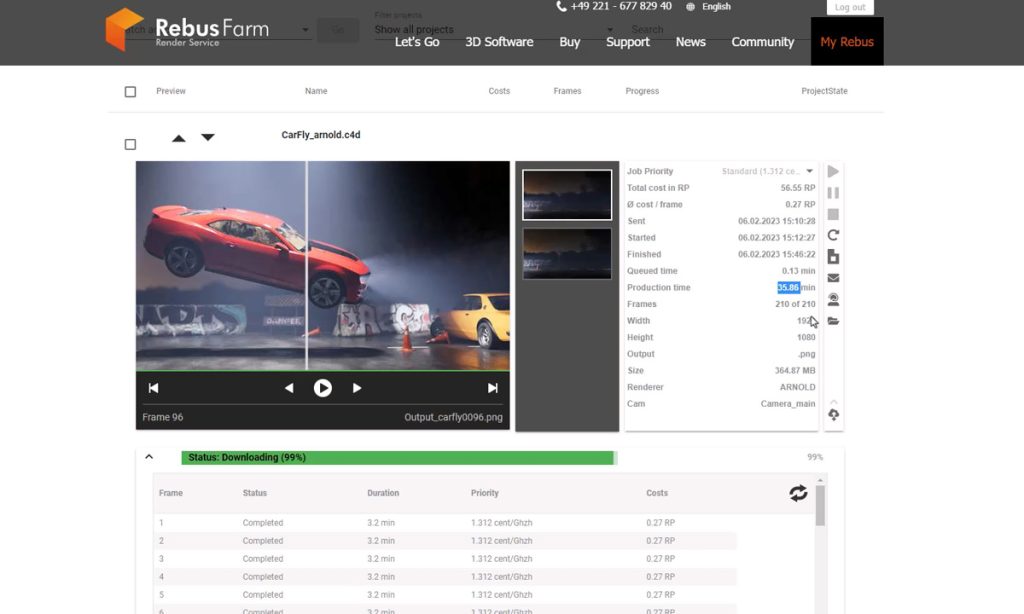
Task: Select the CarFly_arnold.c4d job checkbox
Action: [130, 144]
